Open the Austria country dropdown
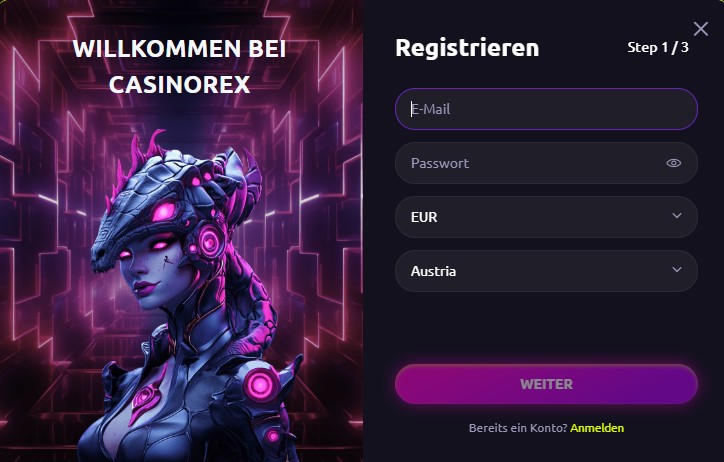This screenshot has width=724, height=462. point(546,271)
